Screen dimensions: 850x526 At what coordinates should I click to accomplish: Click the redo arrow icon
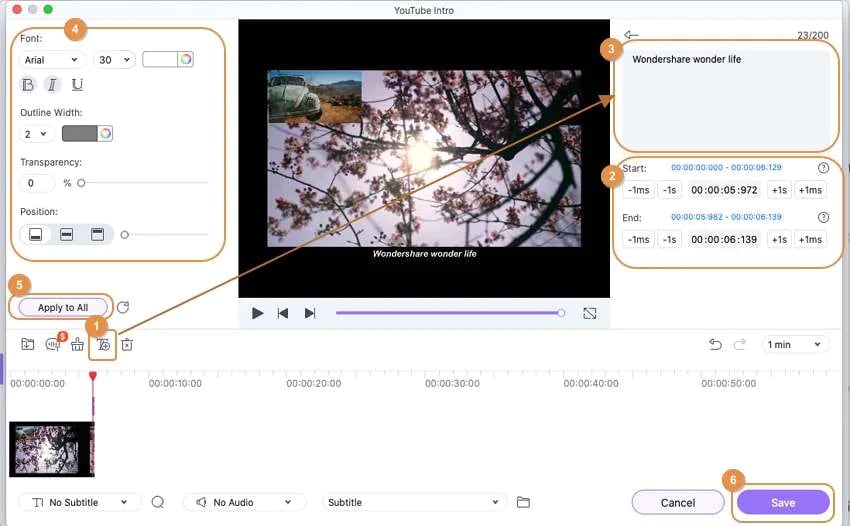point(740,344)
